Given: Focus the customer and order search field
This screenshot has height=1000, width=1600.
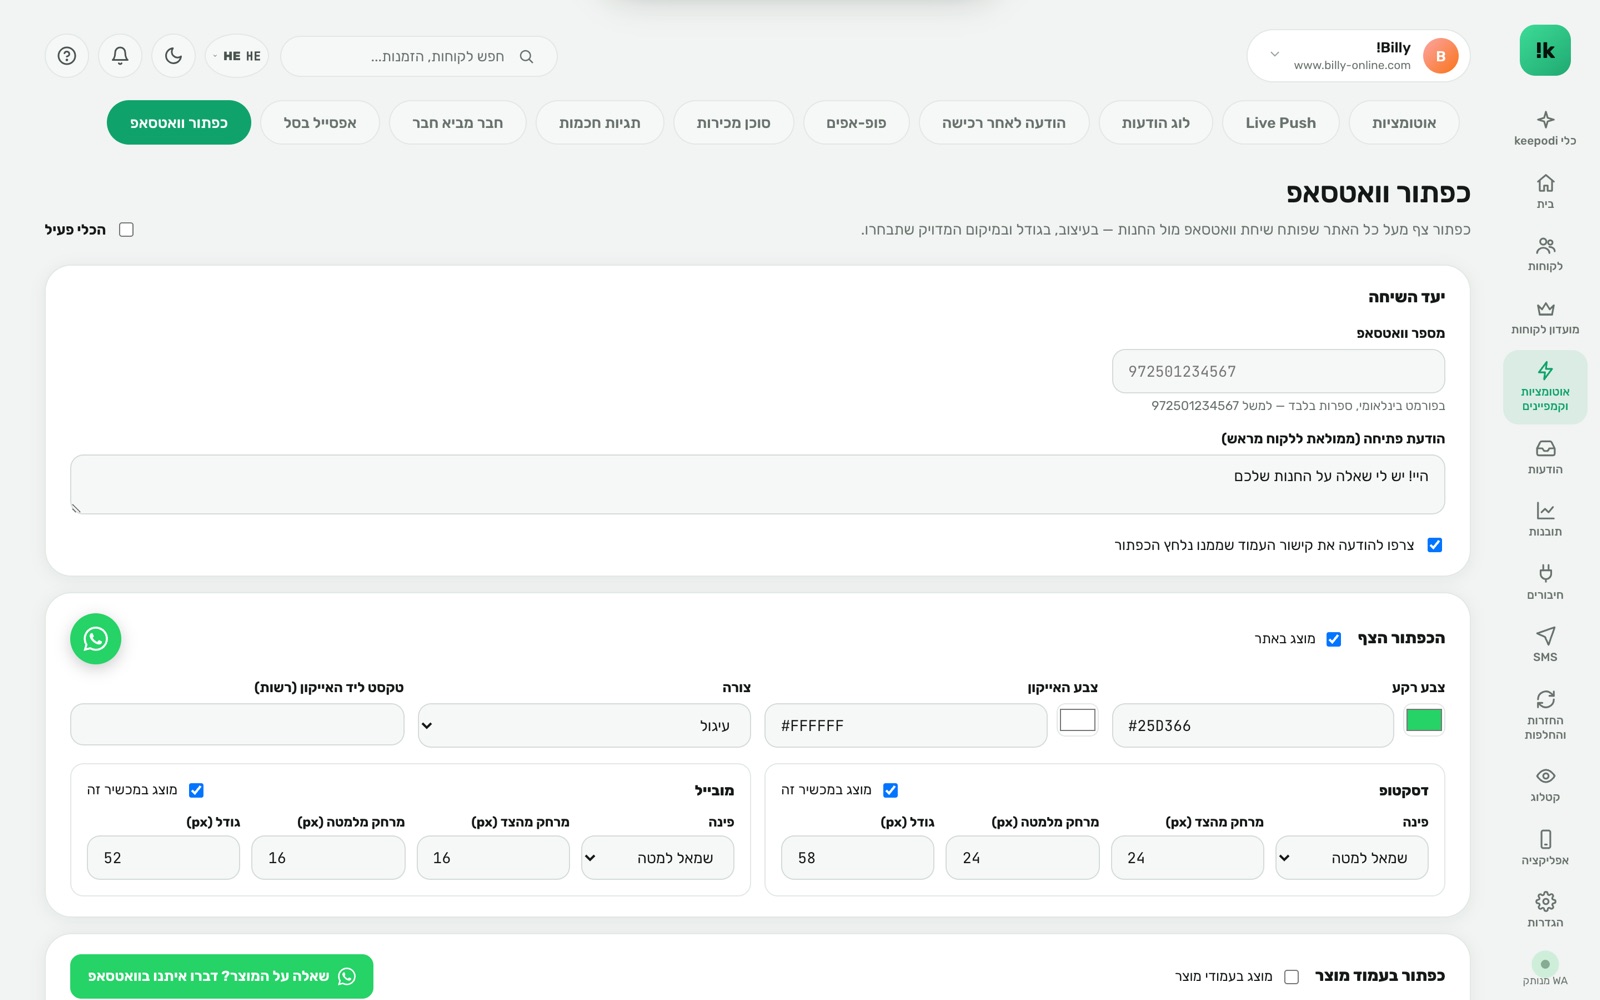Looking at the screenshot, I should point(419,56).
